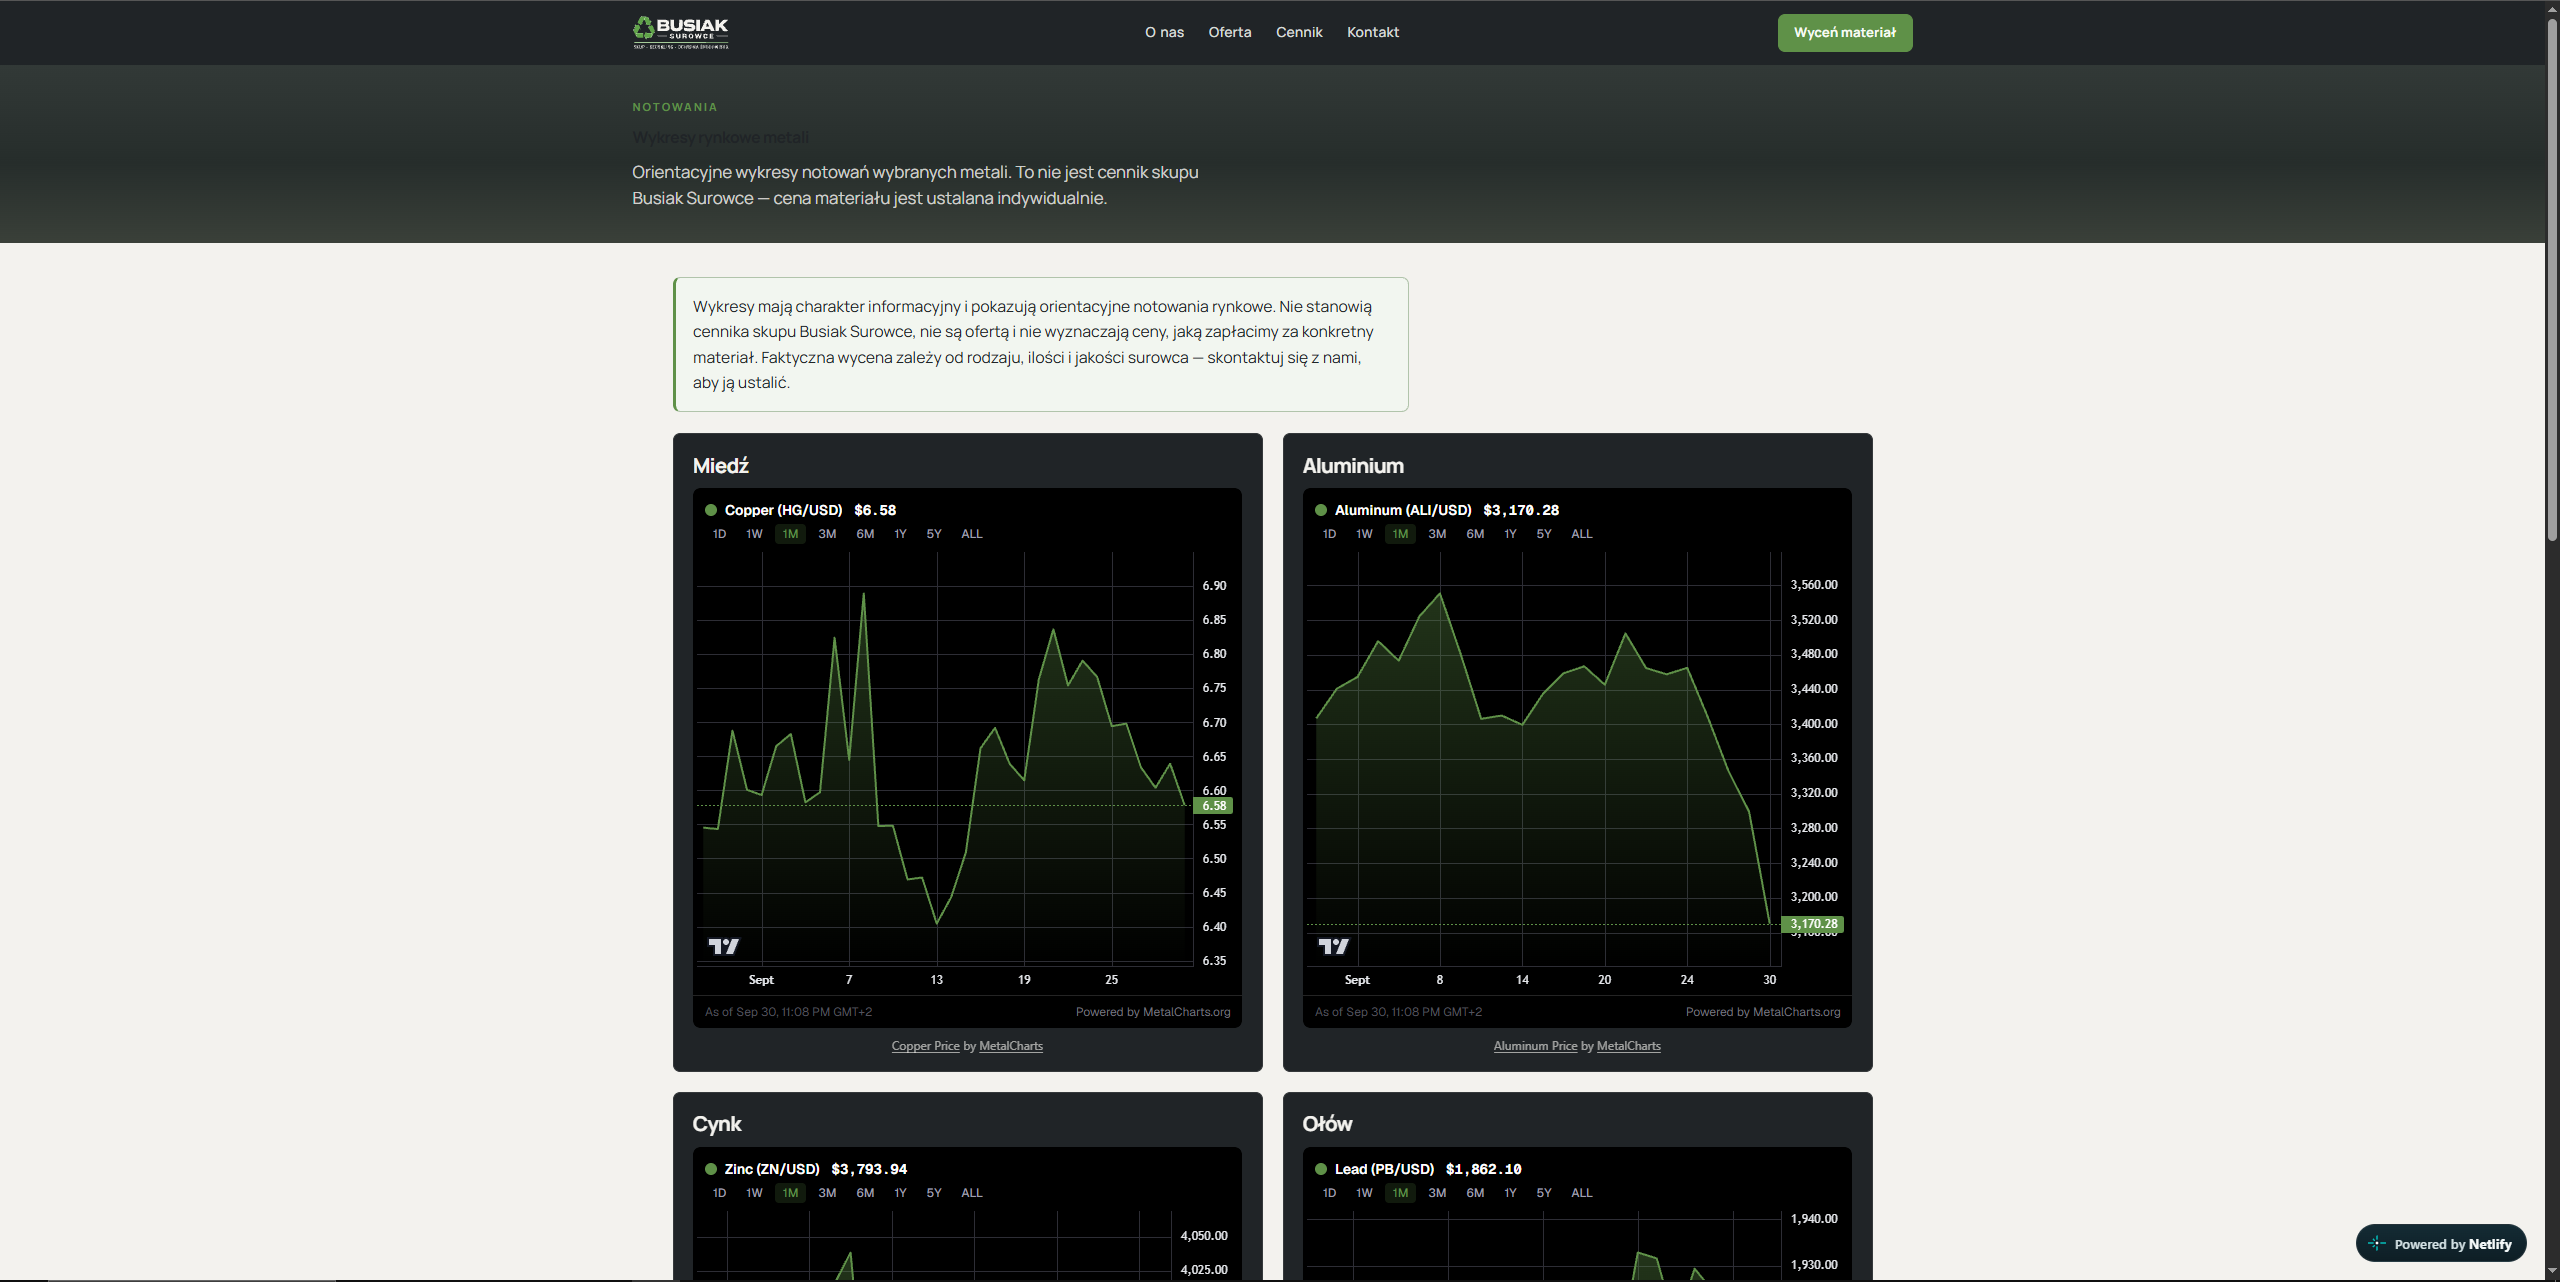Click Powered by MetalCharts.org in the Copper chart

coord(1153,1012)
